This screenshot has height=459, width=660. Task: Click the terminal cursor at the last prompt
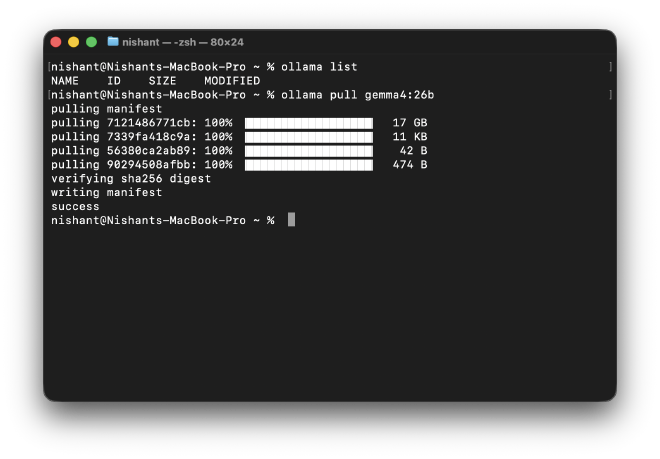coord(291,220)
